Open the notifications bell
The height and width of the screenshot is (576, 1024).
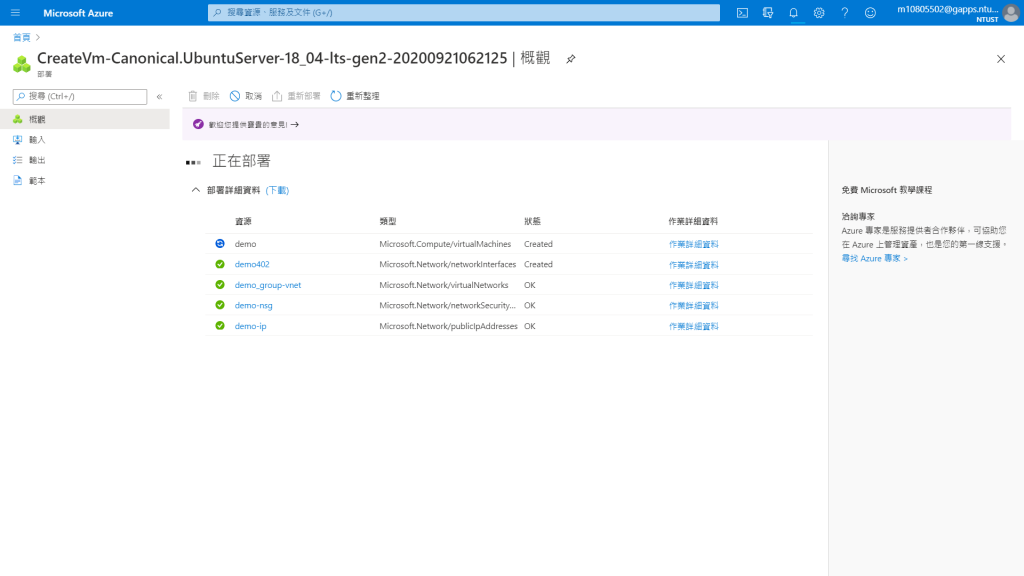793,12
